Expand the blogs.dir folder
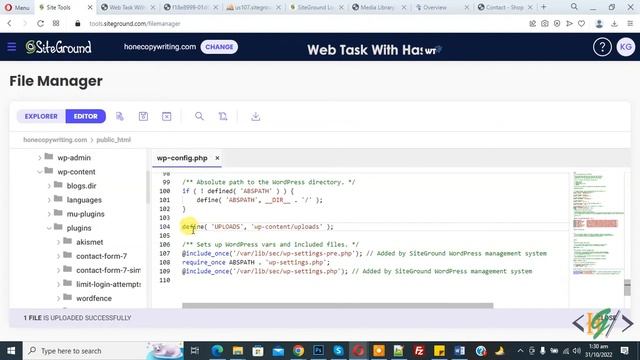 pyautogui.click(x=49, y=186)
